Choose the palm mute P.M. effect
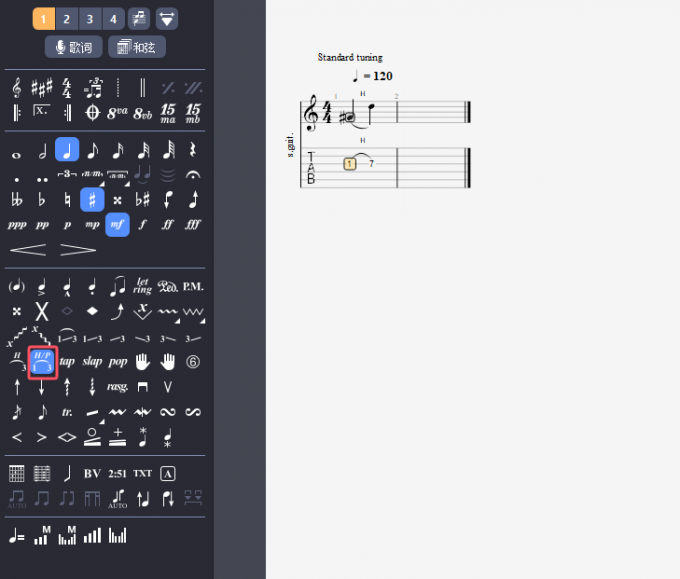The image size is (680, 579). 193,287
